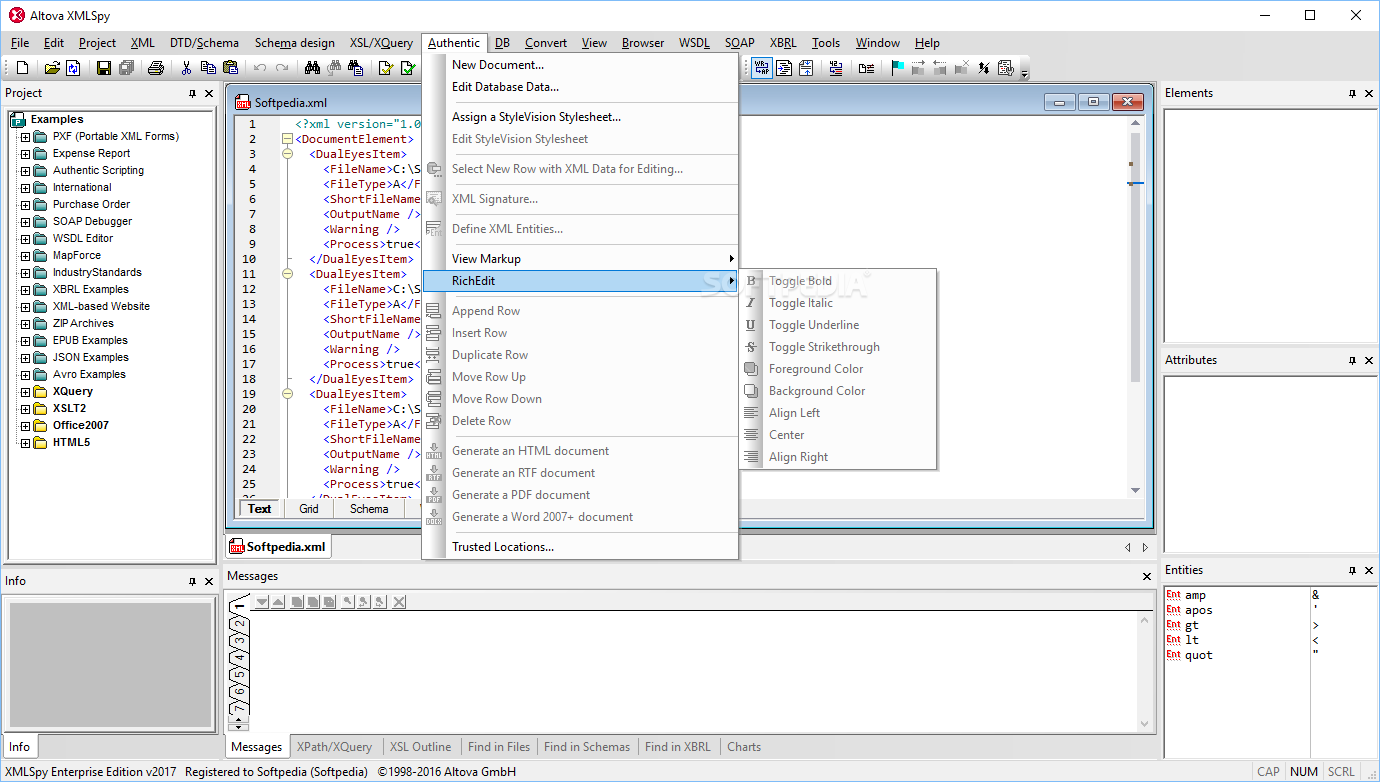The height and width of the screenshot is (782, 1380).
Task: Switch to the Grid view tab
Action: pos(309,509)
